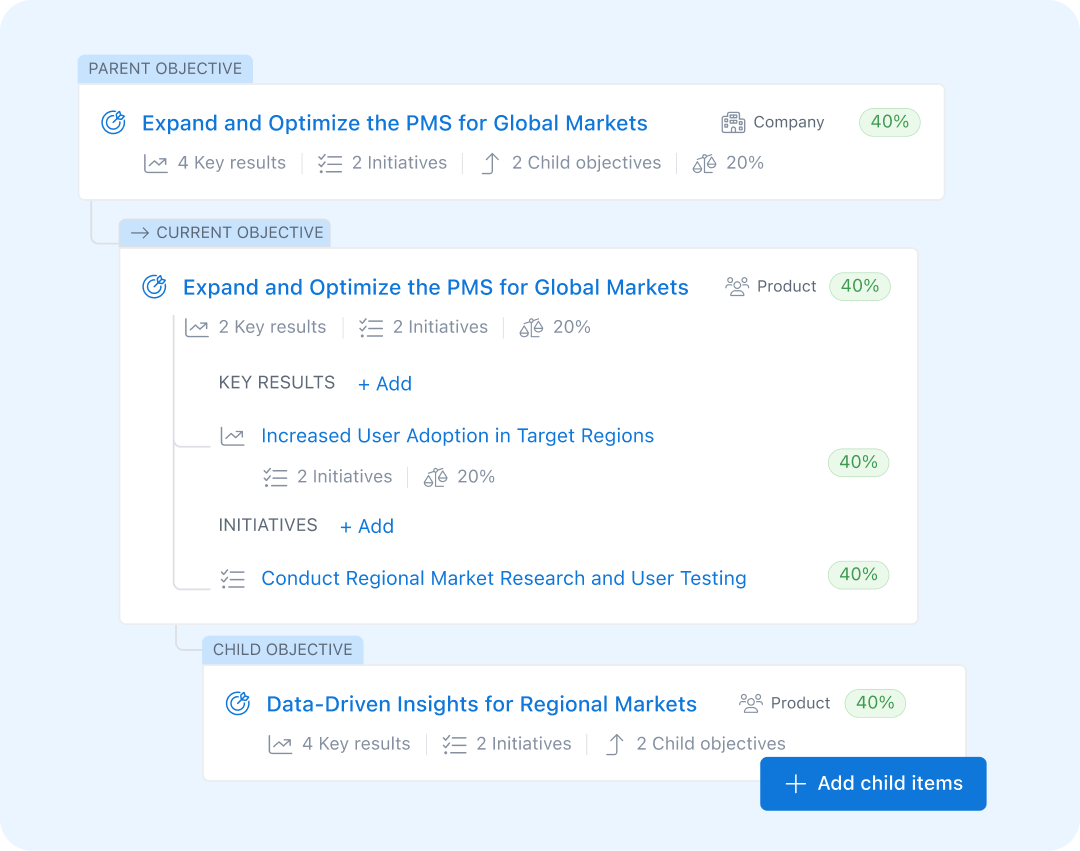Click the arrow icon in the CURRENT OBJECTIVE label
Image resolution: width=1080 pixels, height=851 pixels.
click(140, 233)
